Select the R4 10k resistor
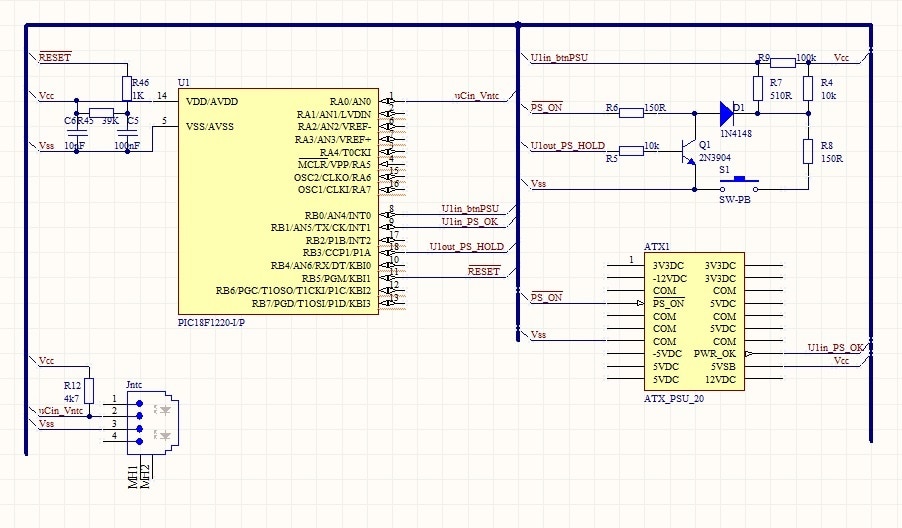The image size is (902, 528). [x=807, y=89]
